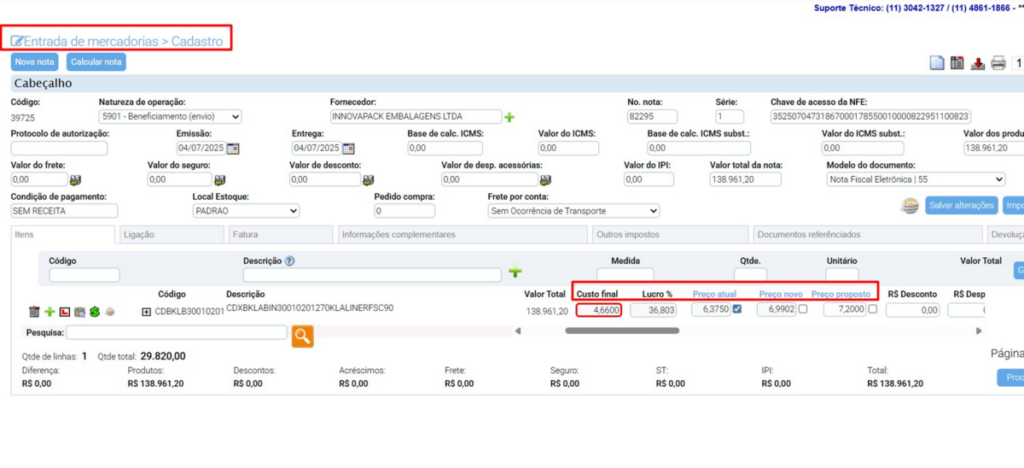Add item with green plus beside Descrição field
The width and height of the screenshot is (1024, 468).
pyautogui.click(x=515, y=272)
